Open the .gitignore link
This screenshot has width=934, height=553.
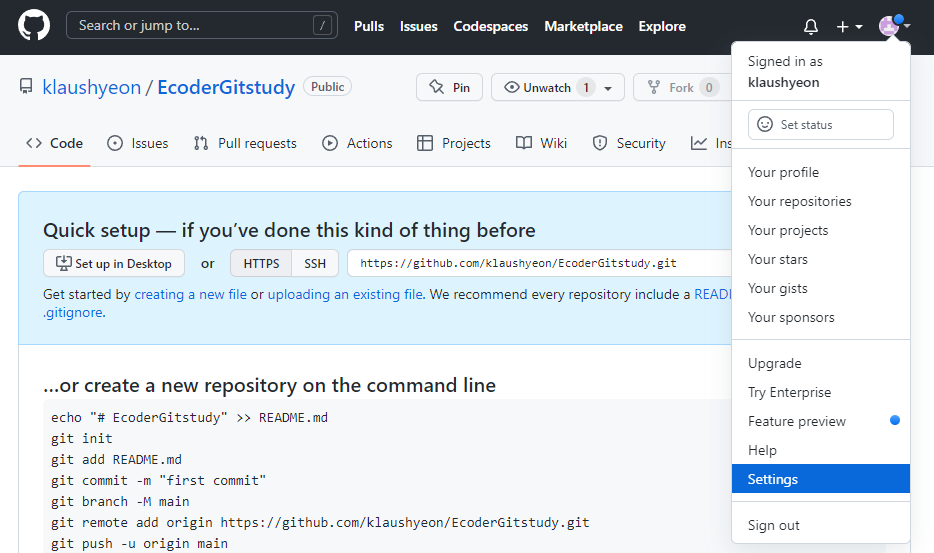point(73,312)
